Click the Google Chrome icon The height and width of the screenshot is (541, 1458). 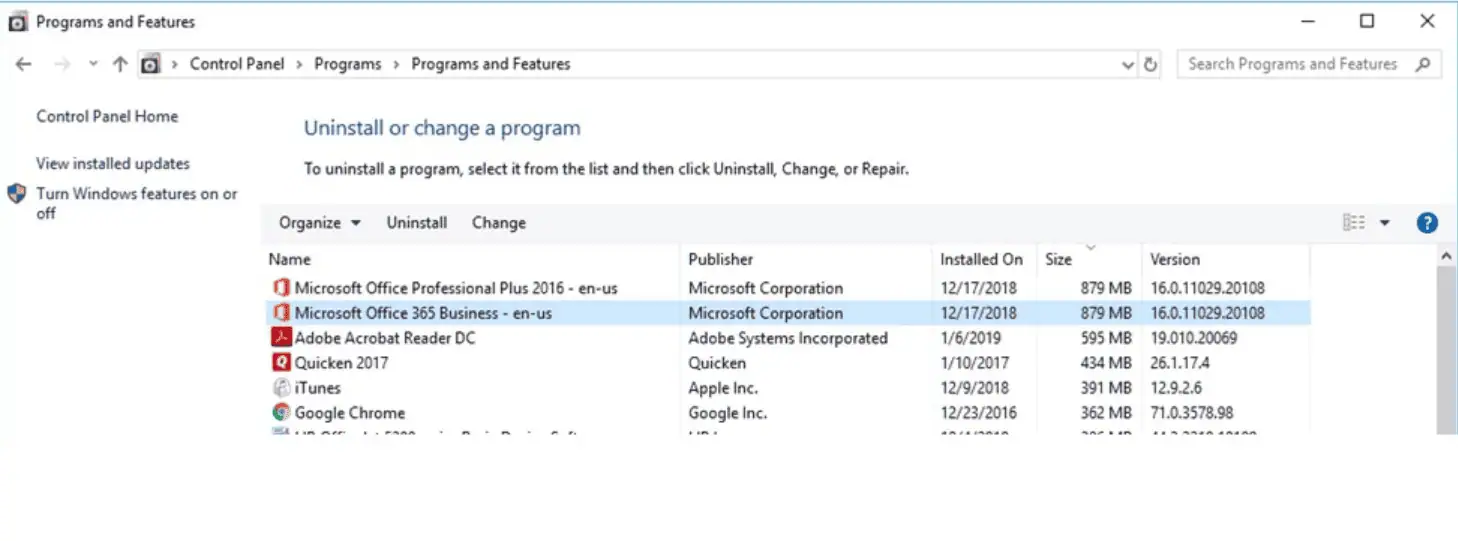click(281, 413)
